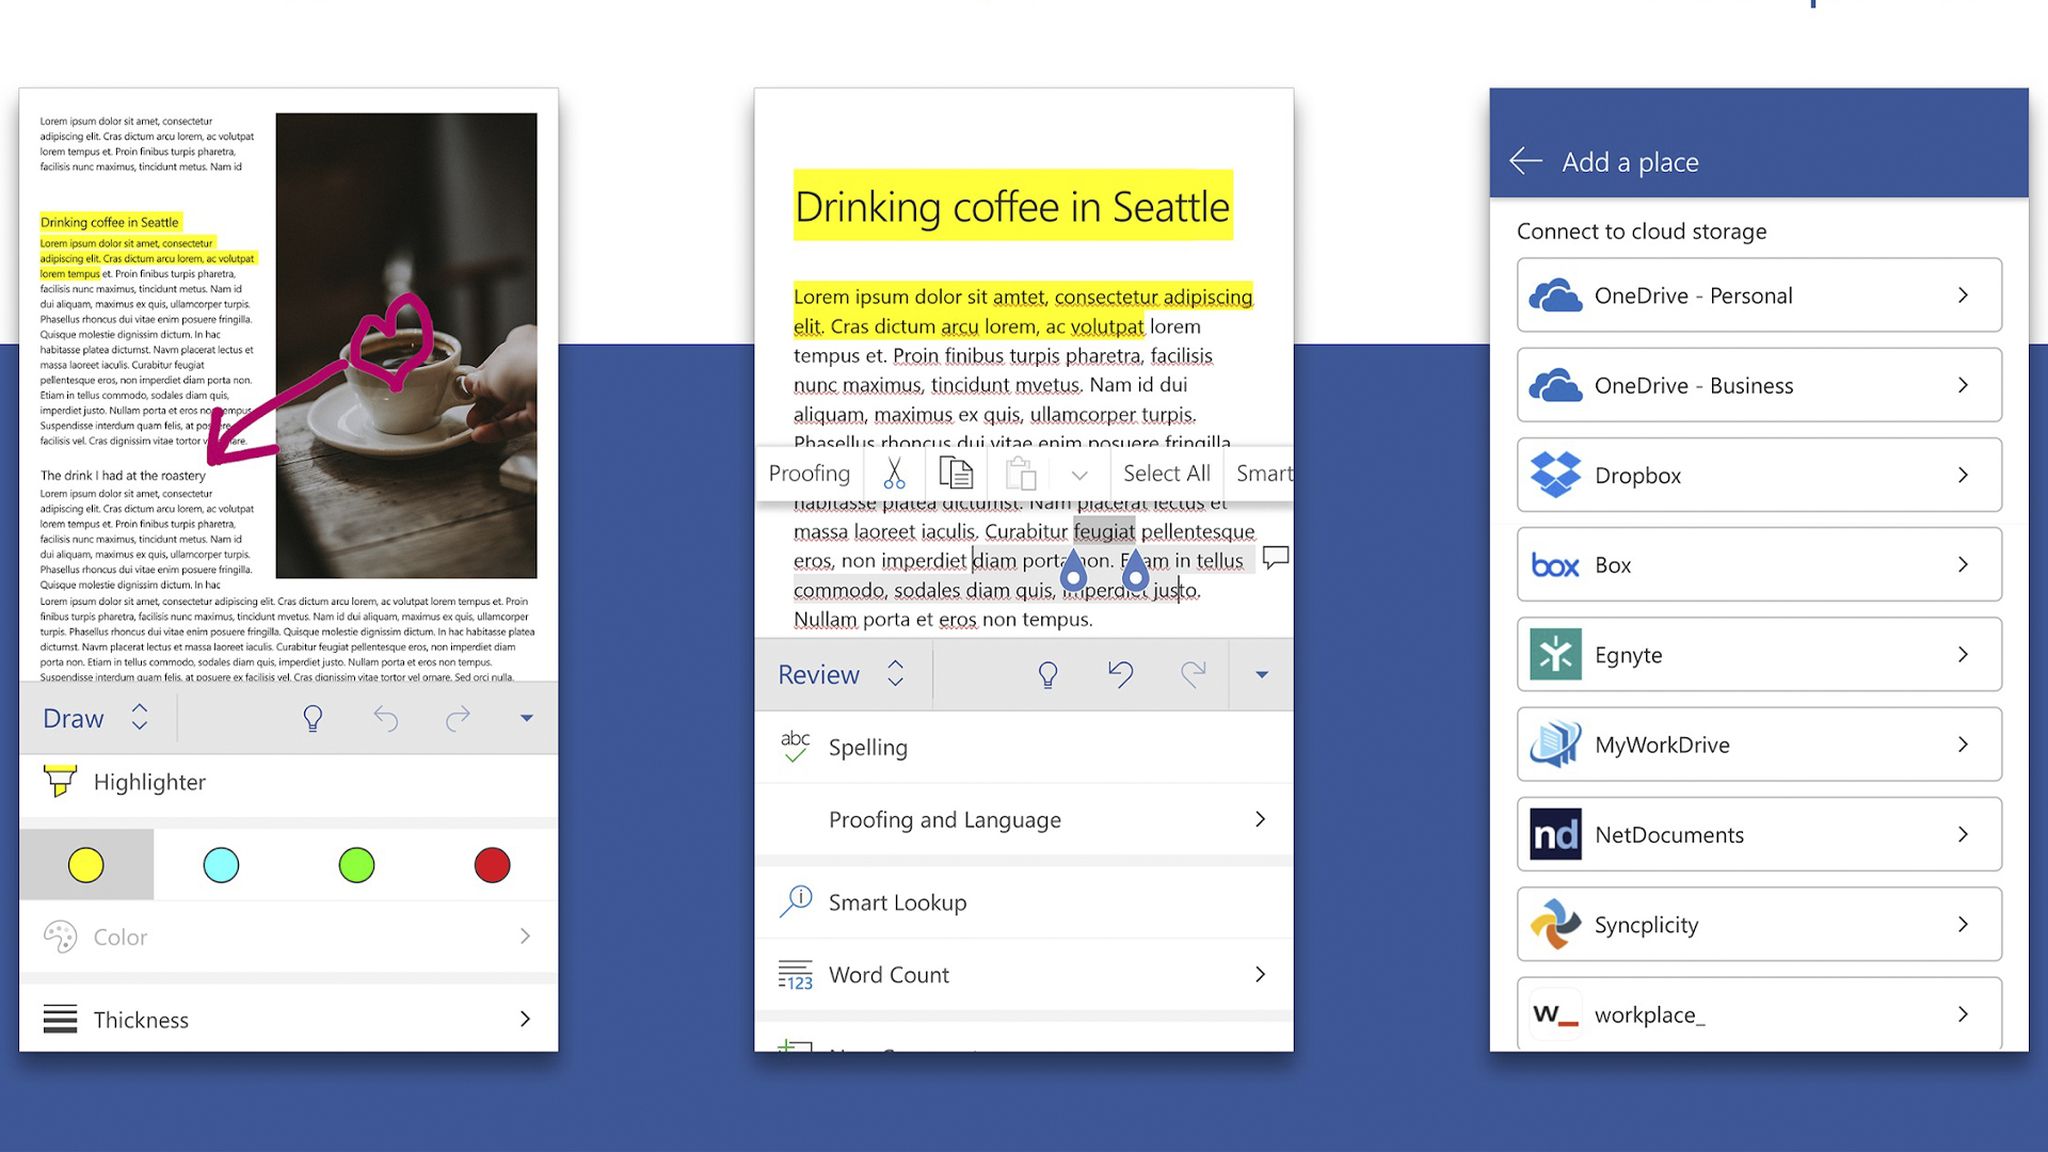This screenshot has width=2048, height=1152.
Task: Open Ideas with the lightbulb icon
Action: pos(1047,674)
